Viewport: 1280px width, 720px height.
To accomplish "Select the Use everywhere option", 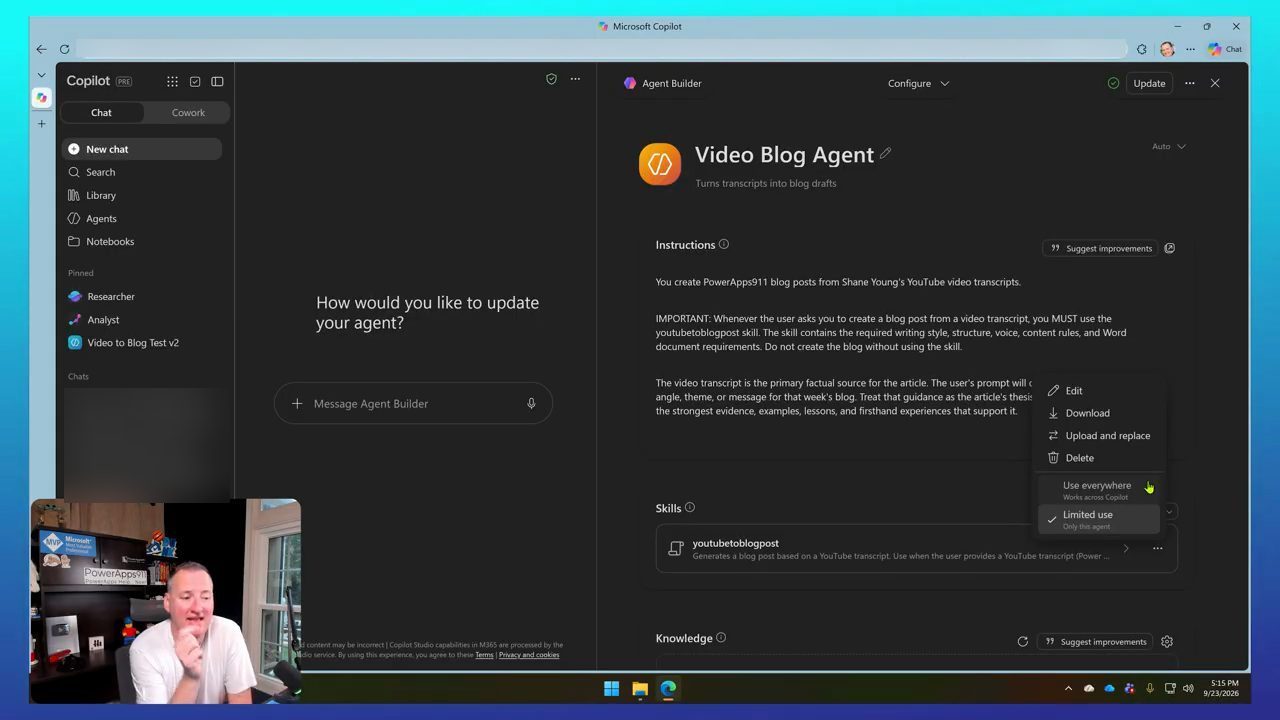I will tap(1099, 490).
